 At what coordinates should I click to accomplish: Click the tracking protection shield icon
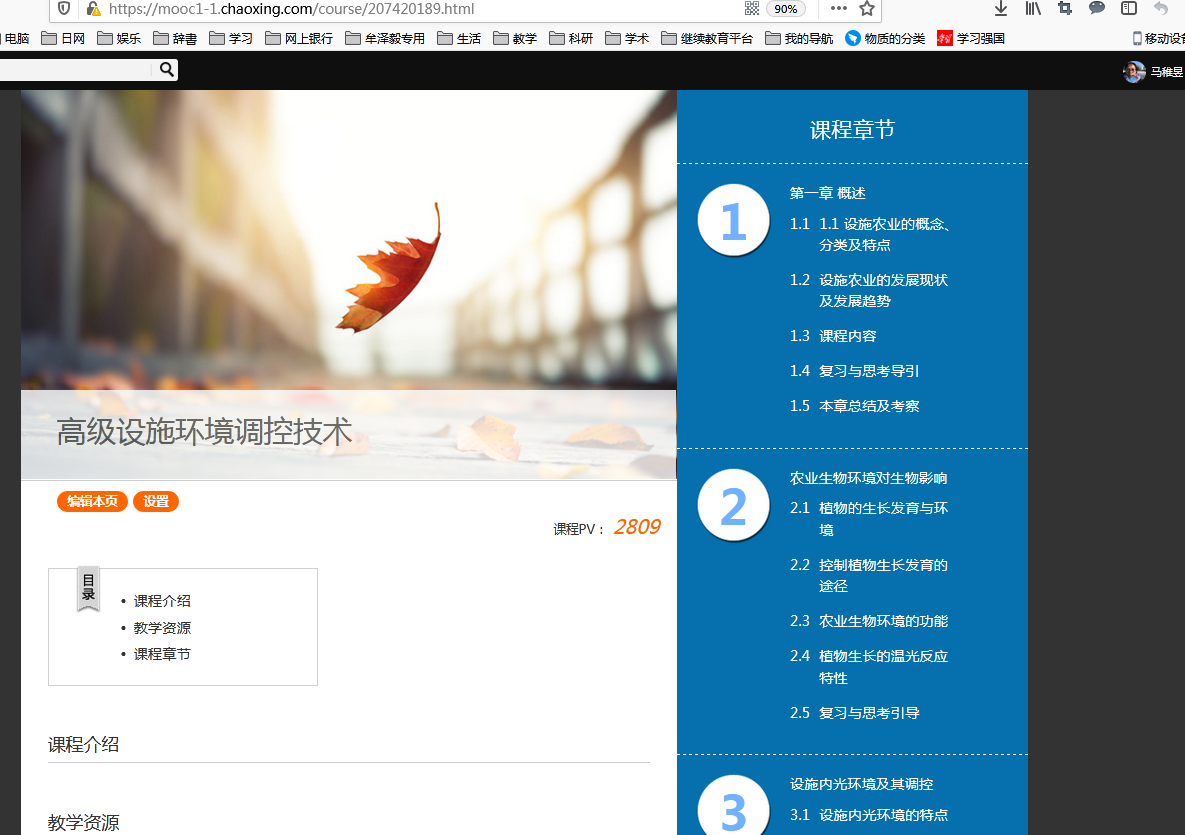click(x=64, y=9)
